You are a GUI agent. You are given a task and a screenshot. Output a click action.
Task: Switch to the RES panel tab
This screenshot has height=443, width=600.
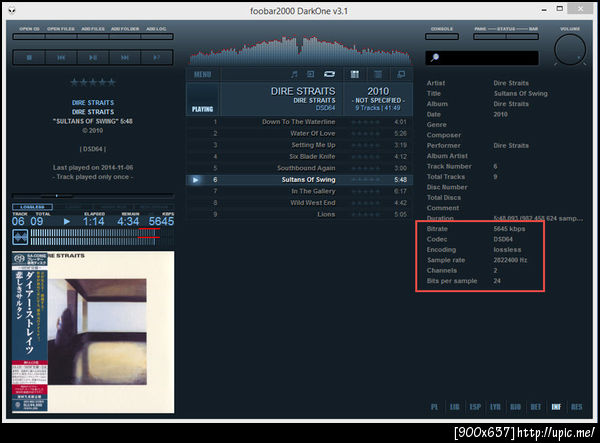(577, 407)
